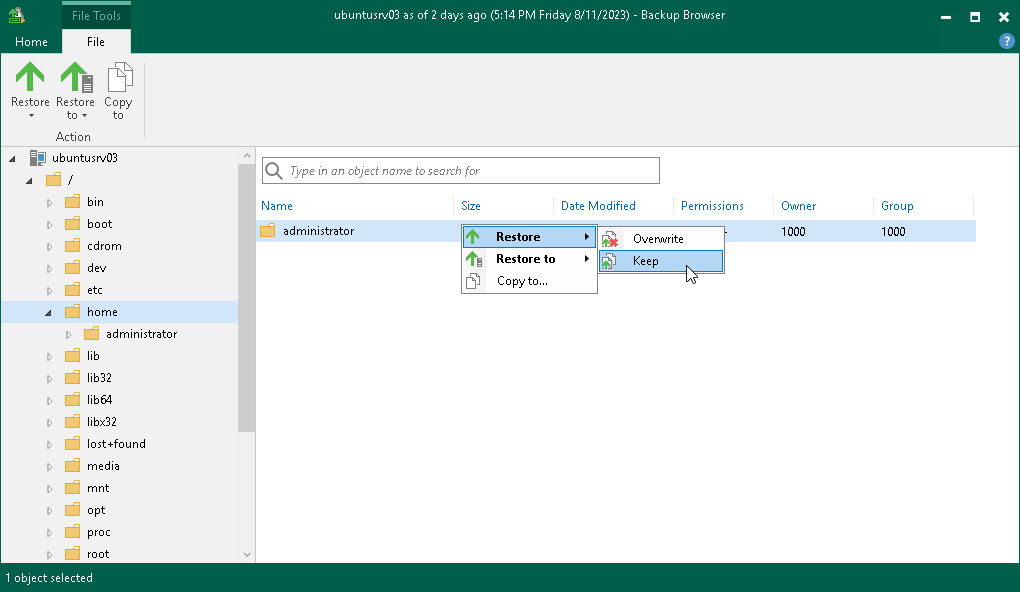The image size is (1020, 592).
Task: Click the magnifier icon in the search bar
Action: [x=274, y=170]
